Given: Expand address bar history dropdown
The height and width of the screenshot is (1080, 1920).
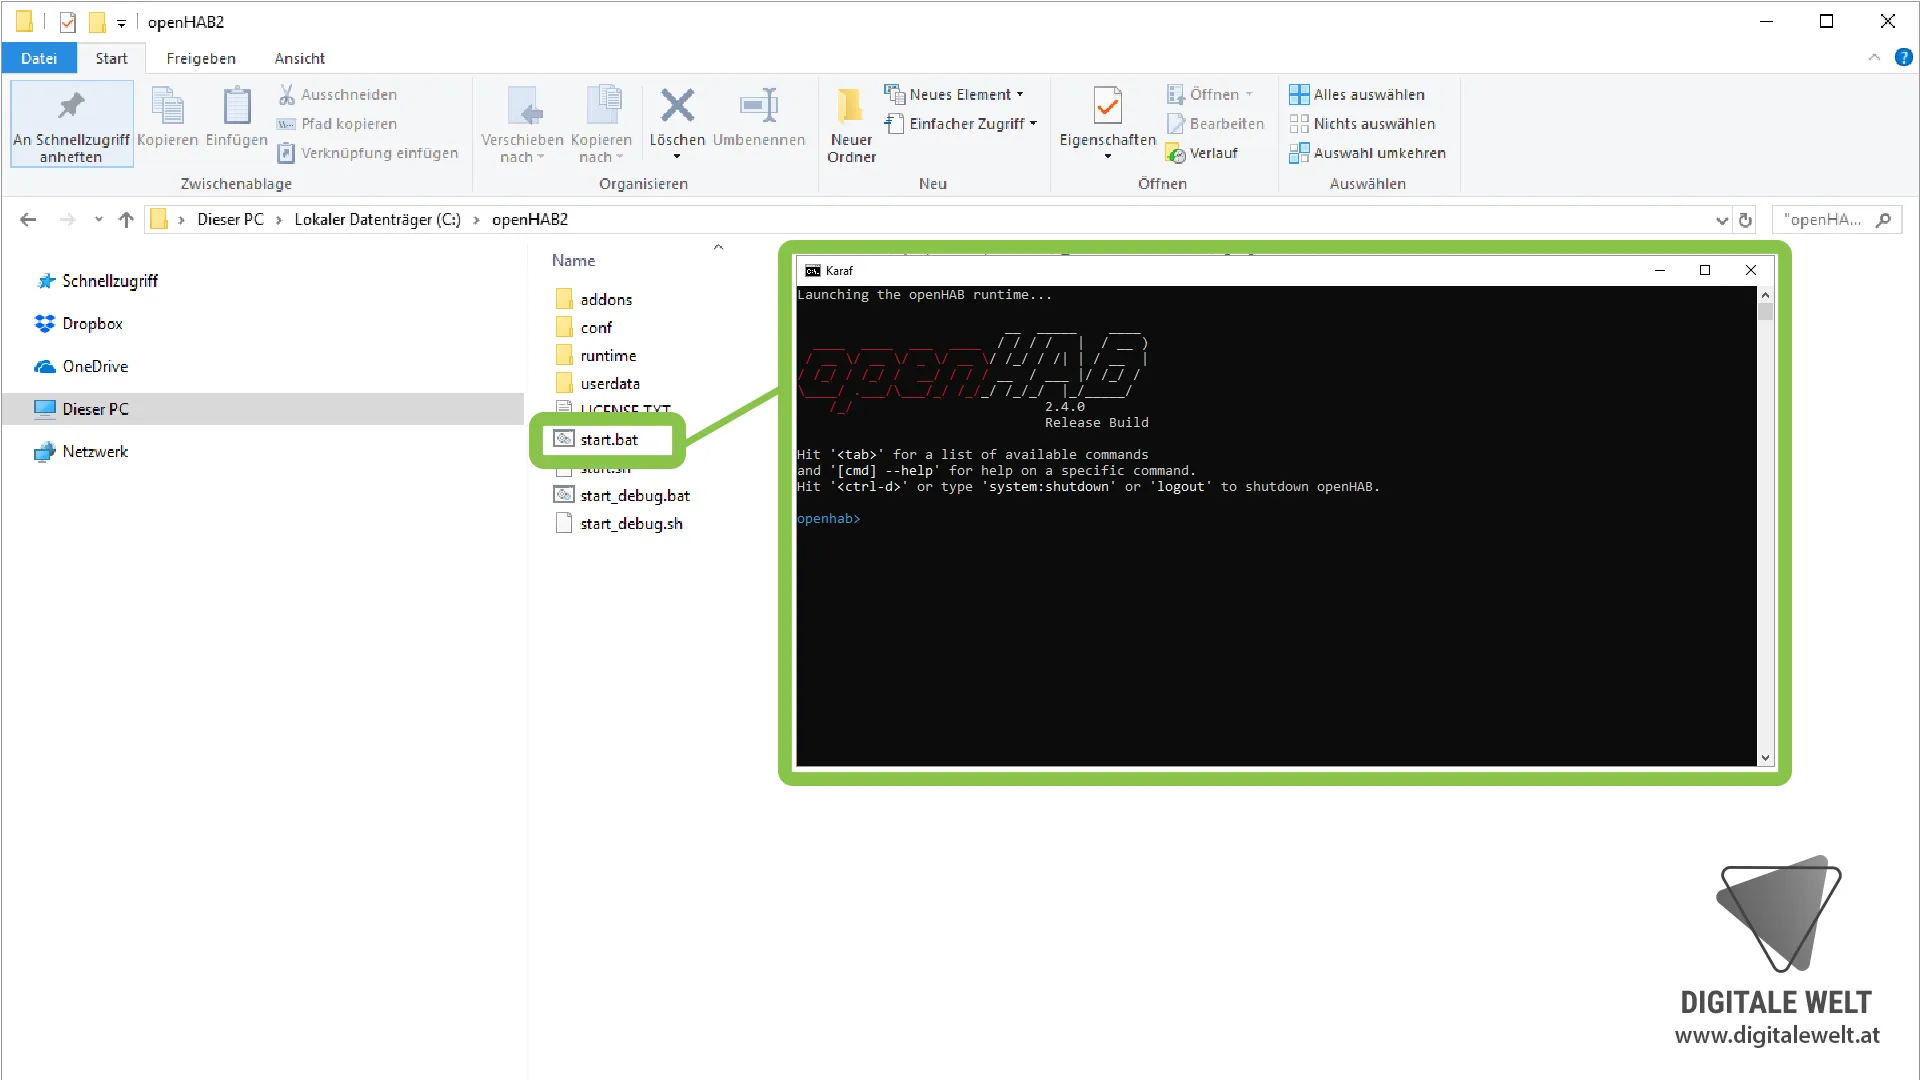Looking at the screenshot, I should [1722, 220].
